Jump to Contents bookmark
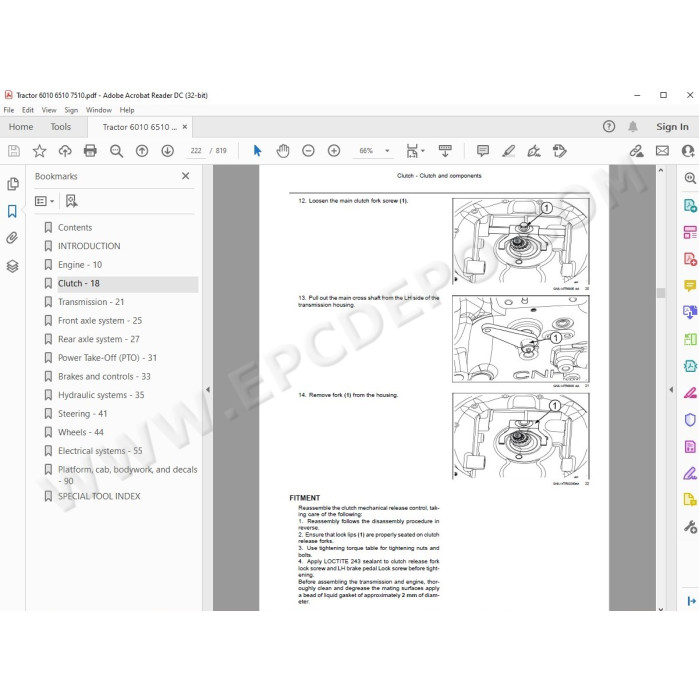The height and width of the screenshot is (700, 700). [75, 228]
